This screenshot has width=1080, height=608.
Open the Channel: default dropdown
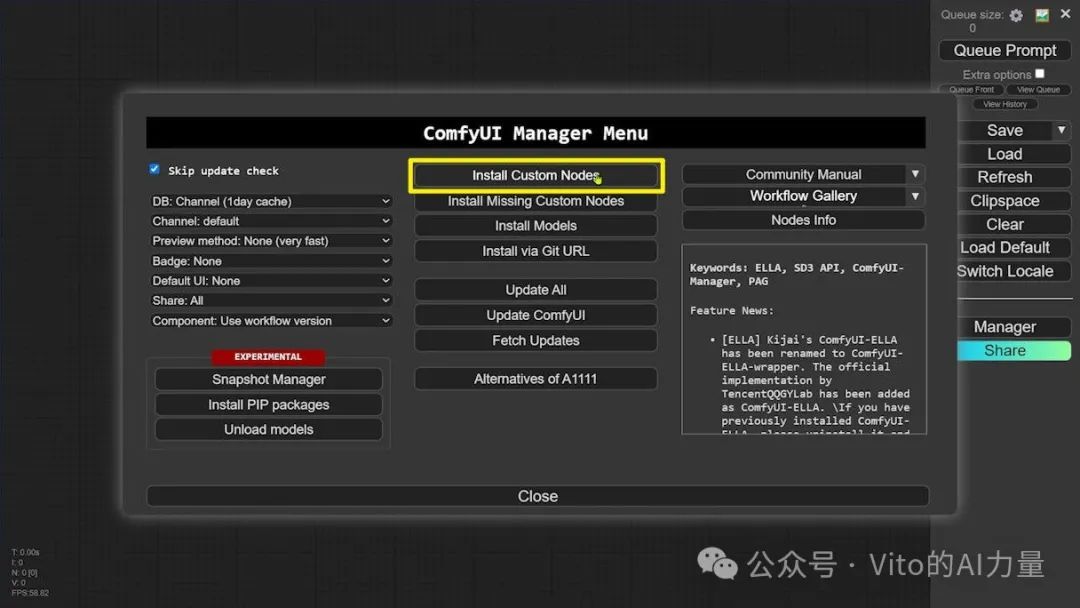(271, 221)
